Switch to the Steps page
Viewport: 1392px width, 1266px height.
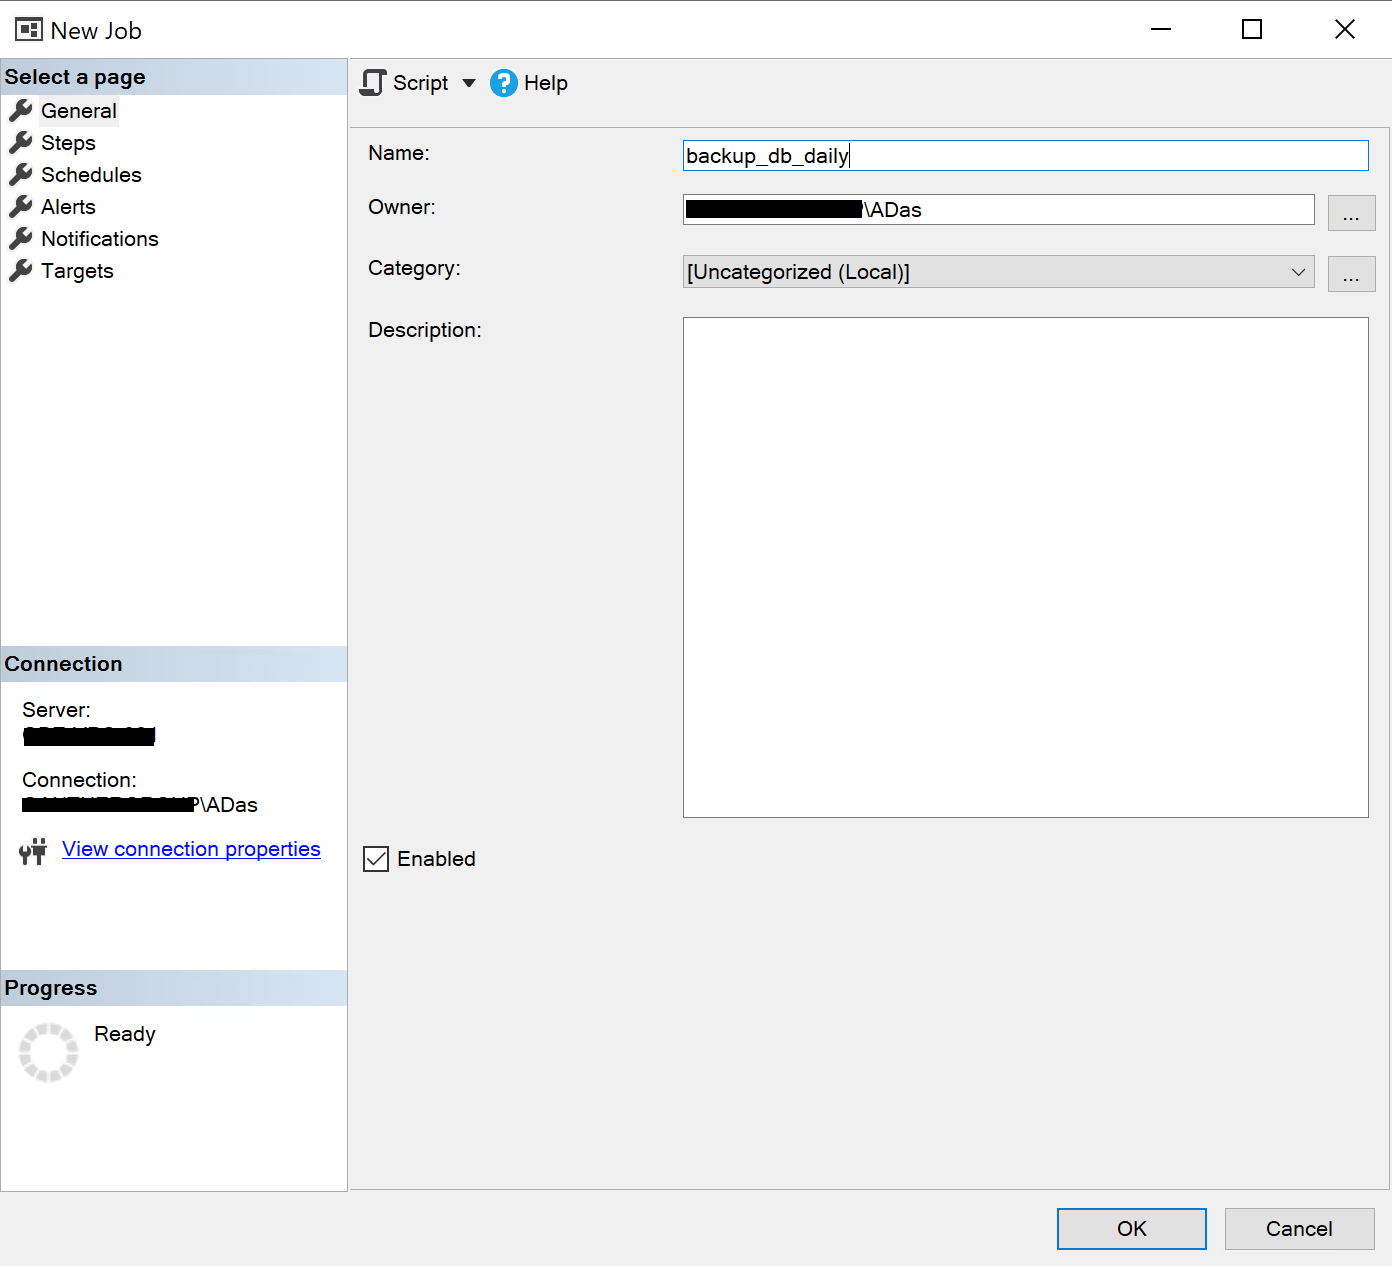pyautogui.click(x=68, y=143)
